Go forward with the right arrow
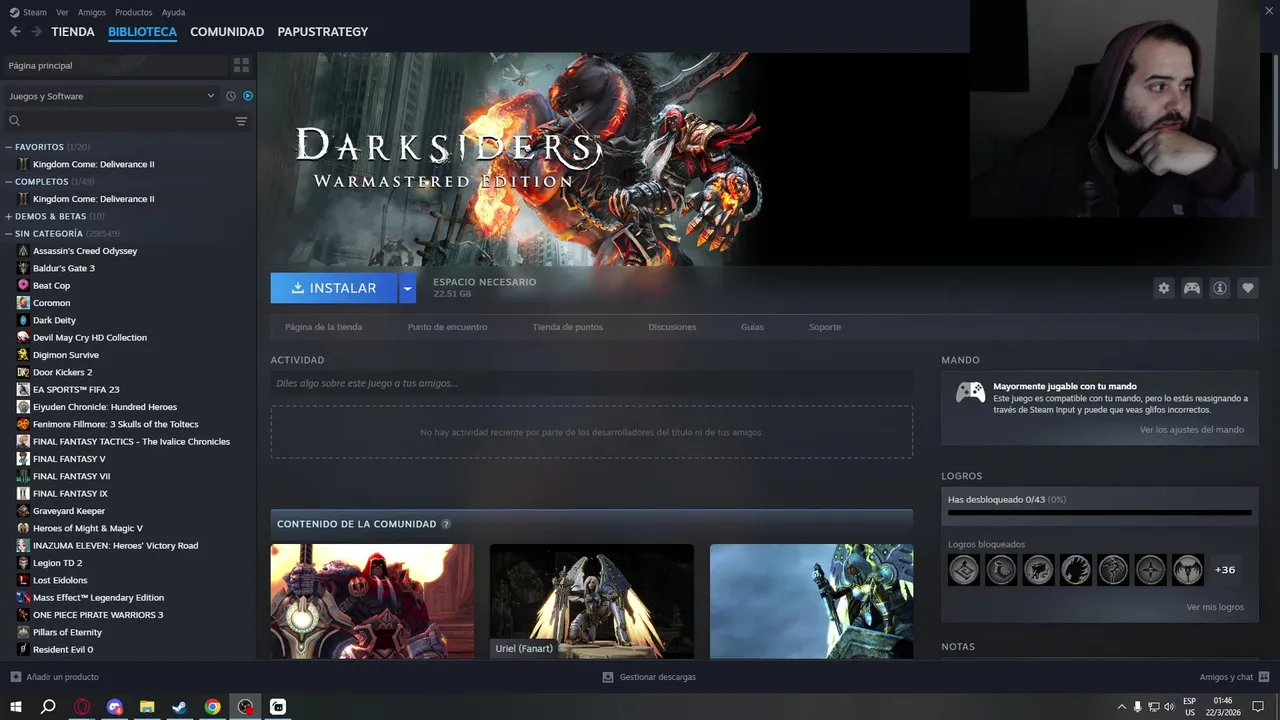Screen dimensions: 1280x720 coord(36,32)
